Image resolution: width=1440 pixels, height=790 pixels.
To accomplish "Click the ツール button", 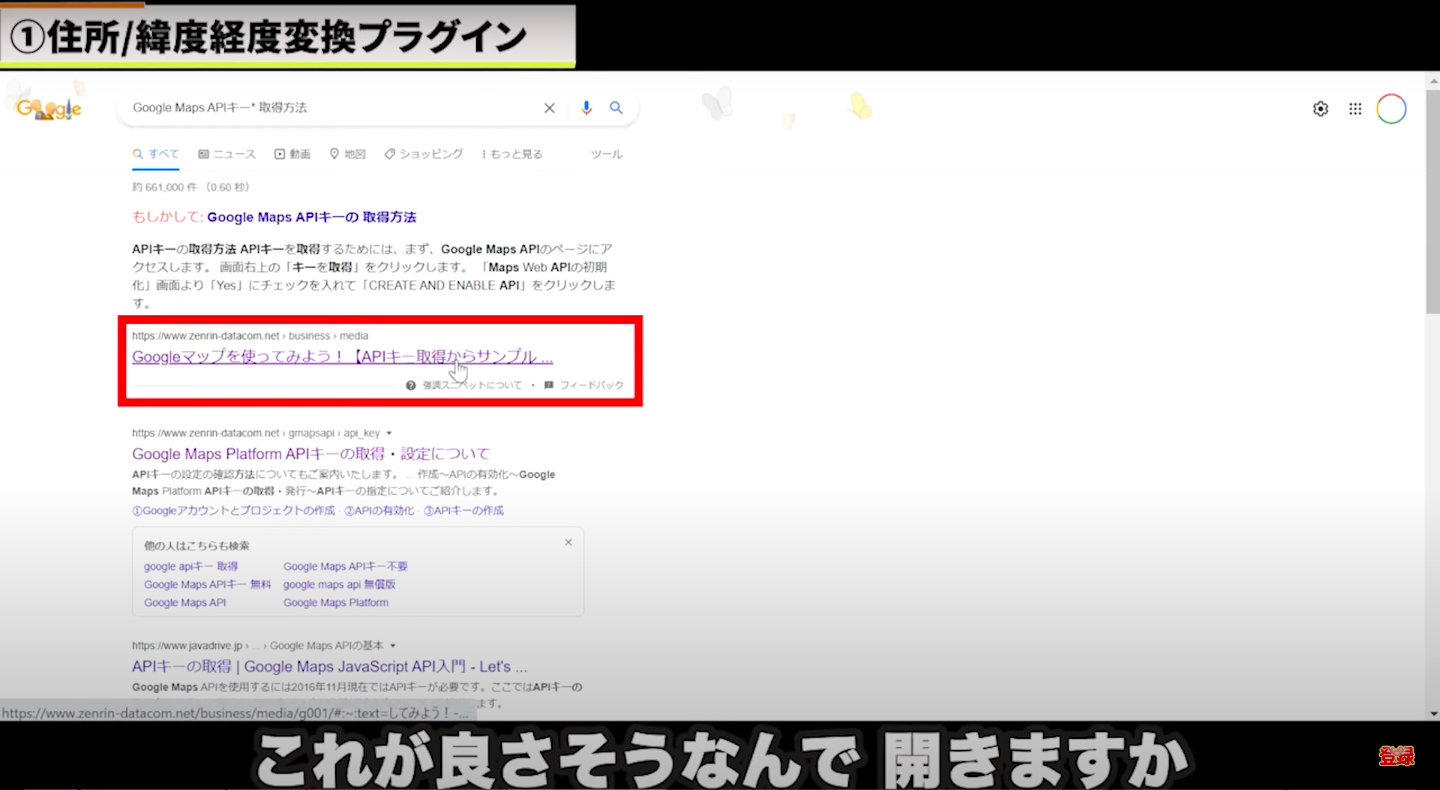I will (606, 154).
